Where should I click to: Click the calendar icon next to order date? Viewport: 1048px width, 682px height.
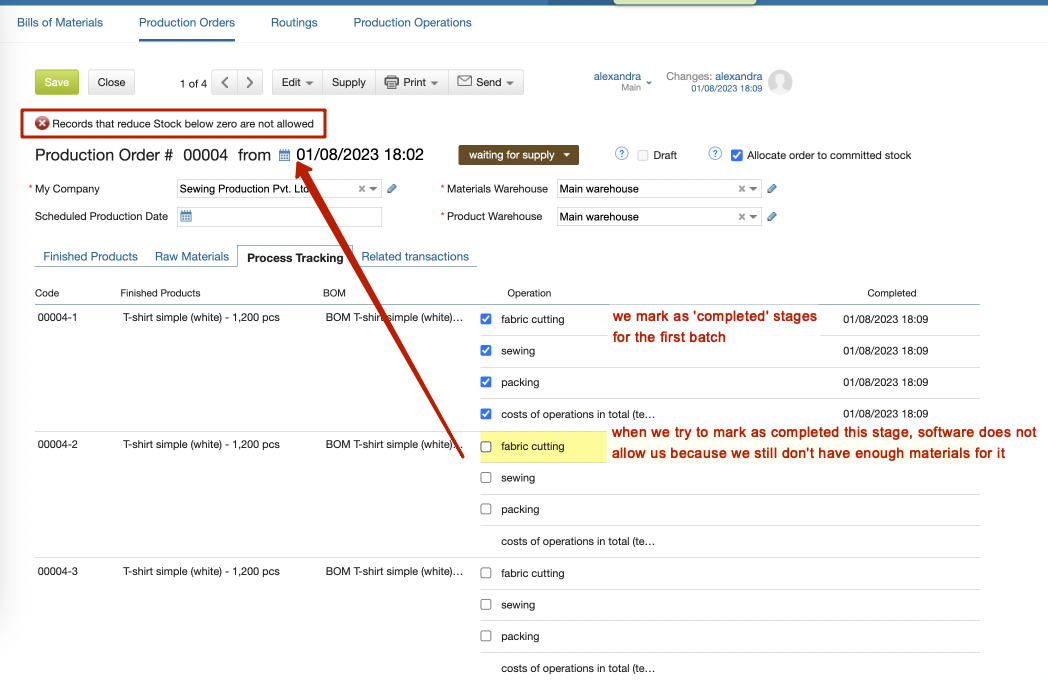pyautogui.click(x=284, y=155)
